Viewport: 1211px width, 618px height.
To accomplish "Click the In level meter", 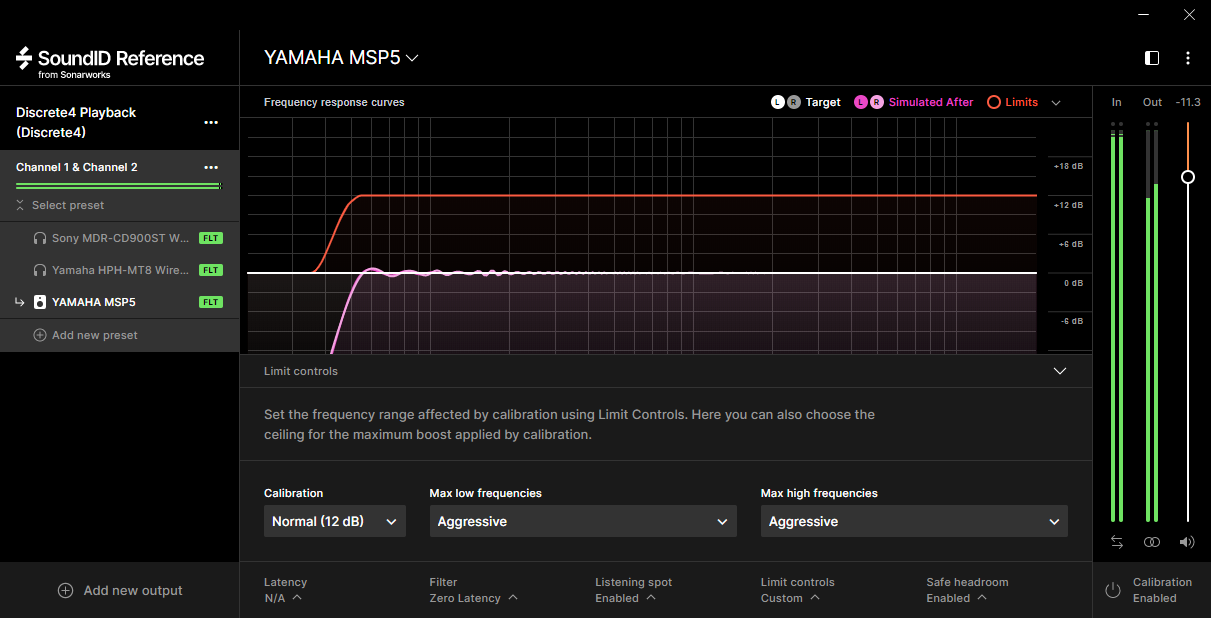I will pyautogui.click(x=1117, y=322).
